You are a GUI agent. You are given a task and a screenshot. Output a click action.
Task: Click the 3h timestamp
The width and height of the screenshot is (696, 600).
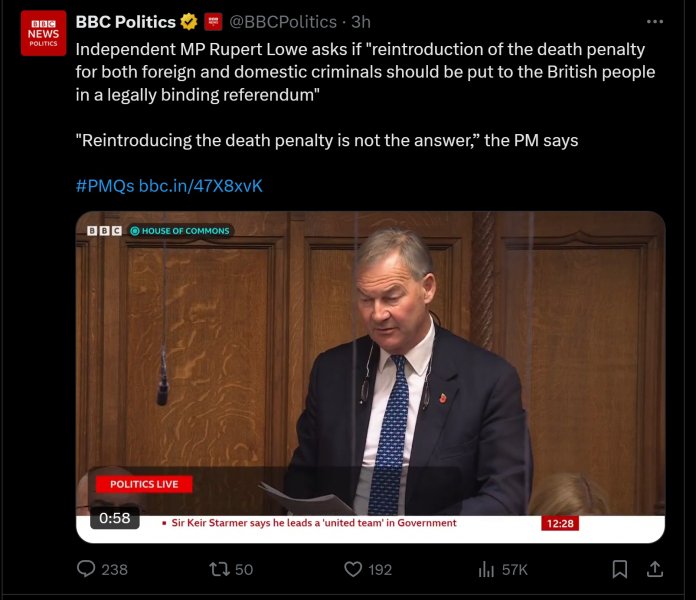tap(361, 22)
